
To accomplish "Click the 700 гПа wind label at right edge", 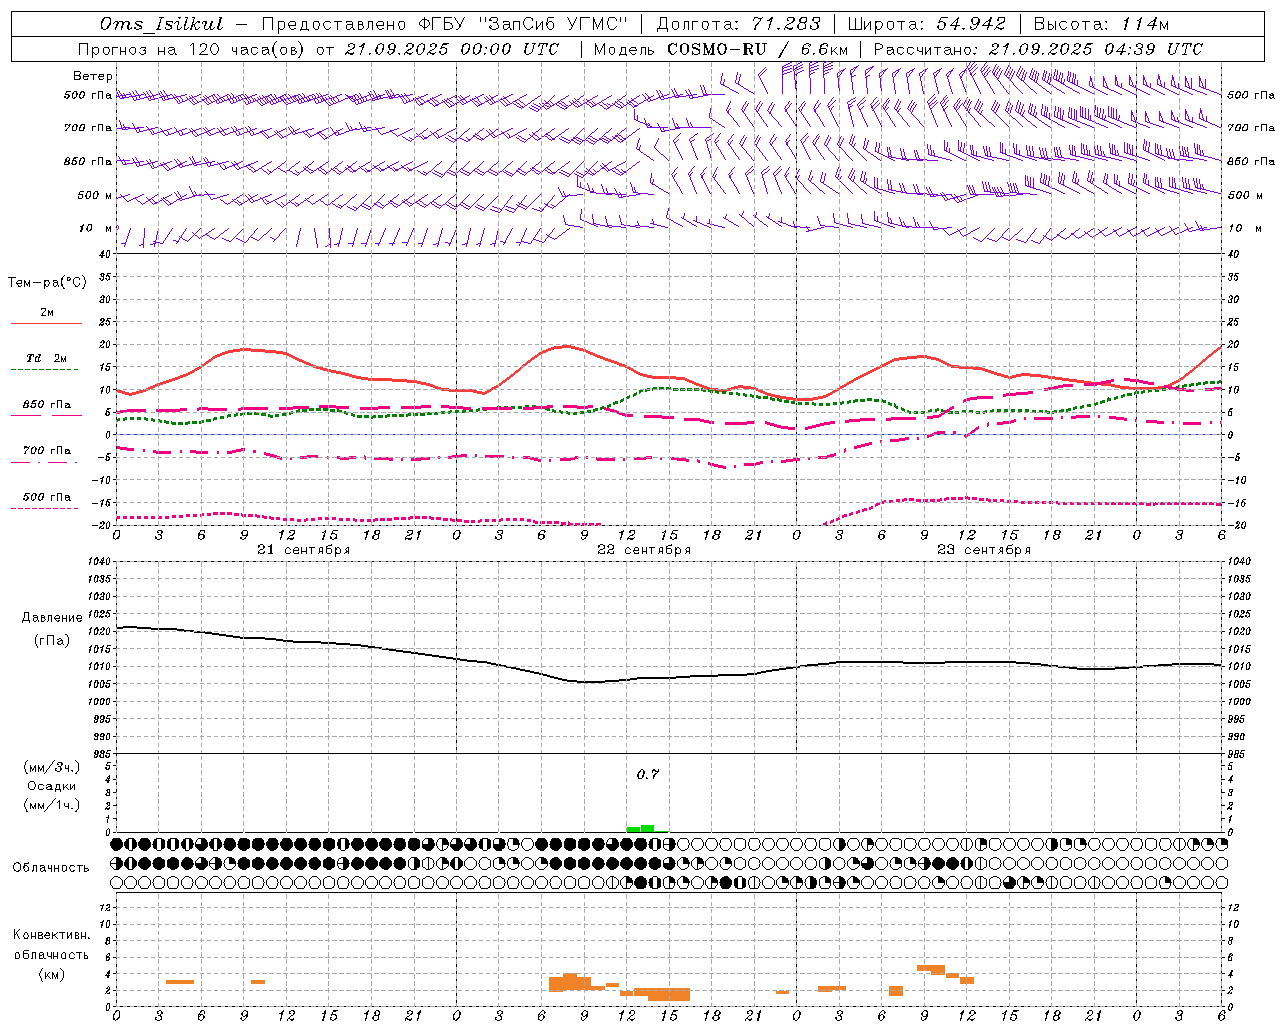I will 1251,128.
